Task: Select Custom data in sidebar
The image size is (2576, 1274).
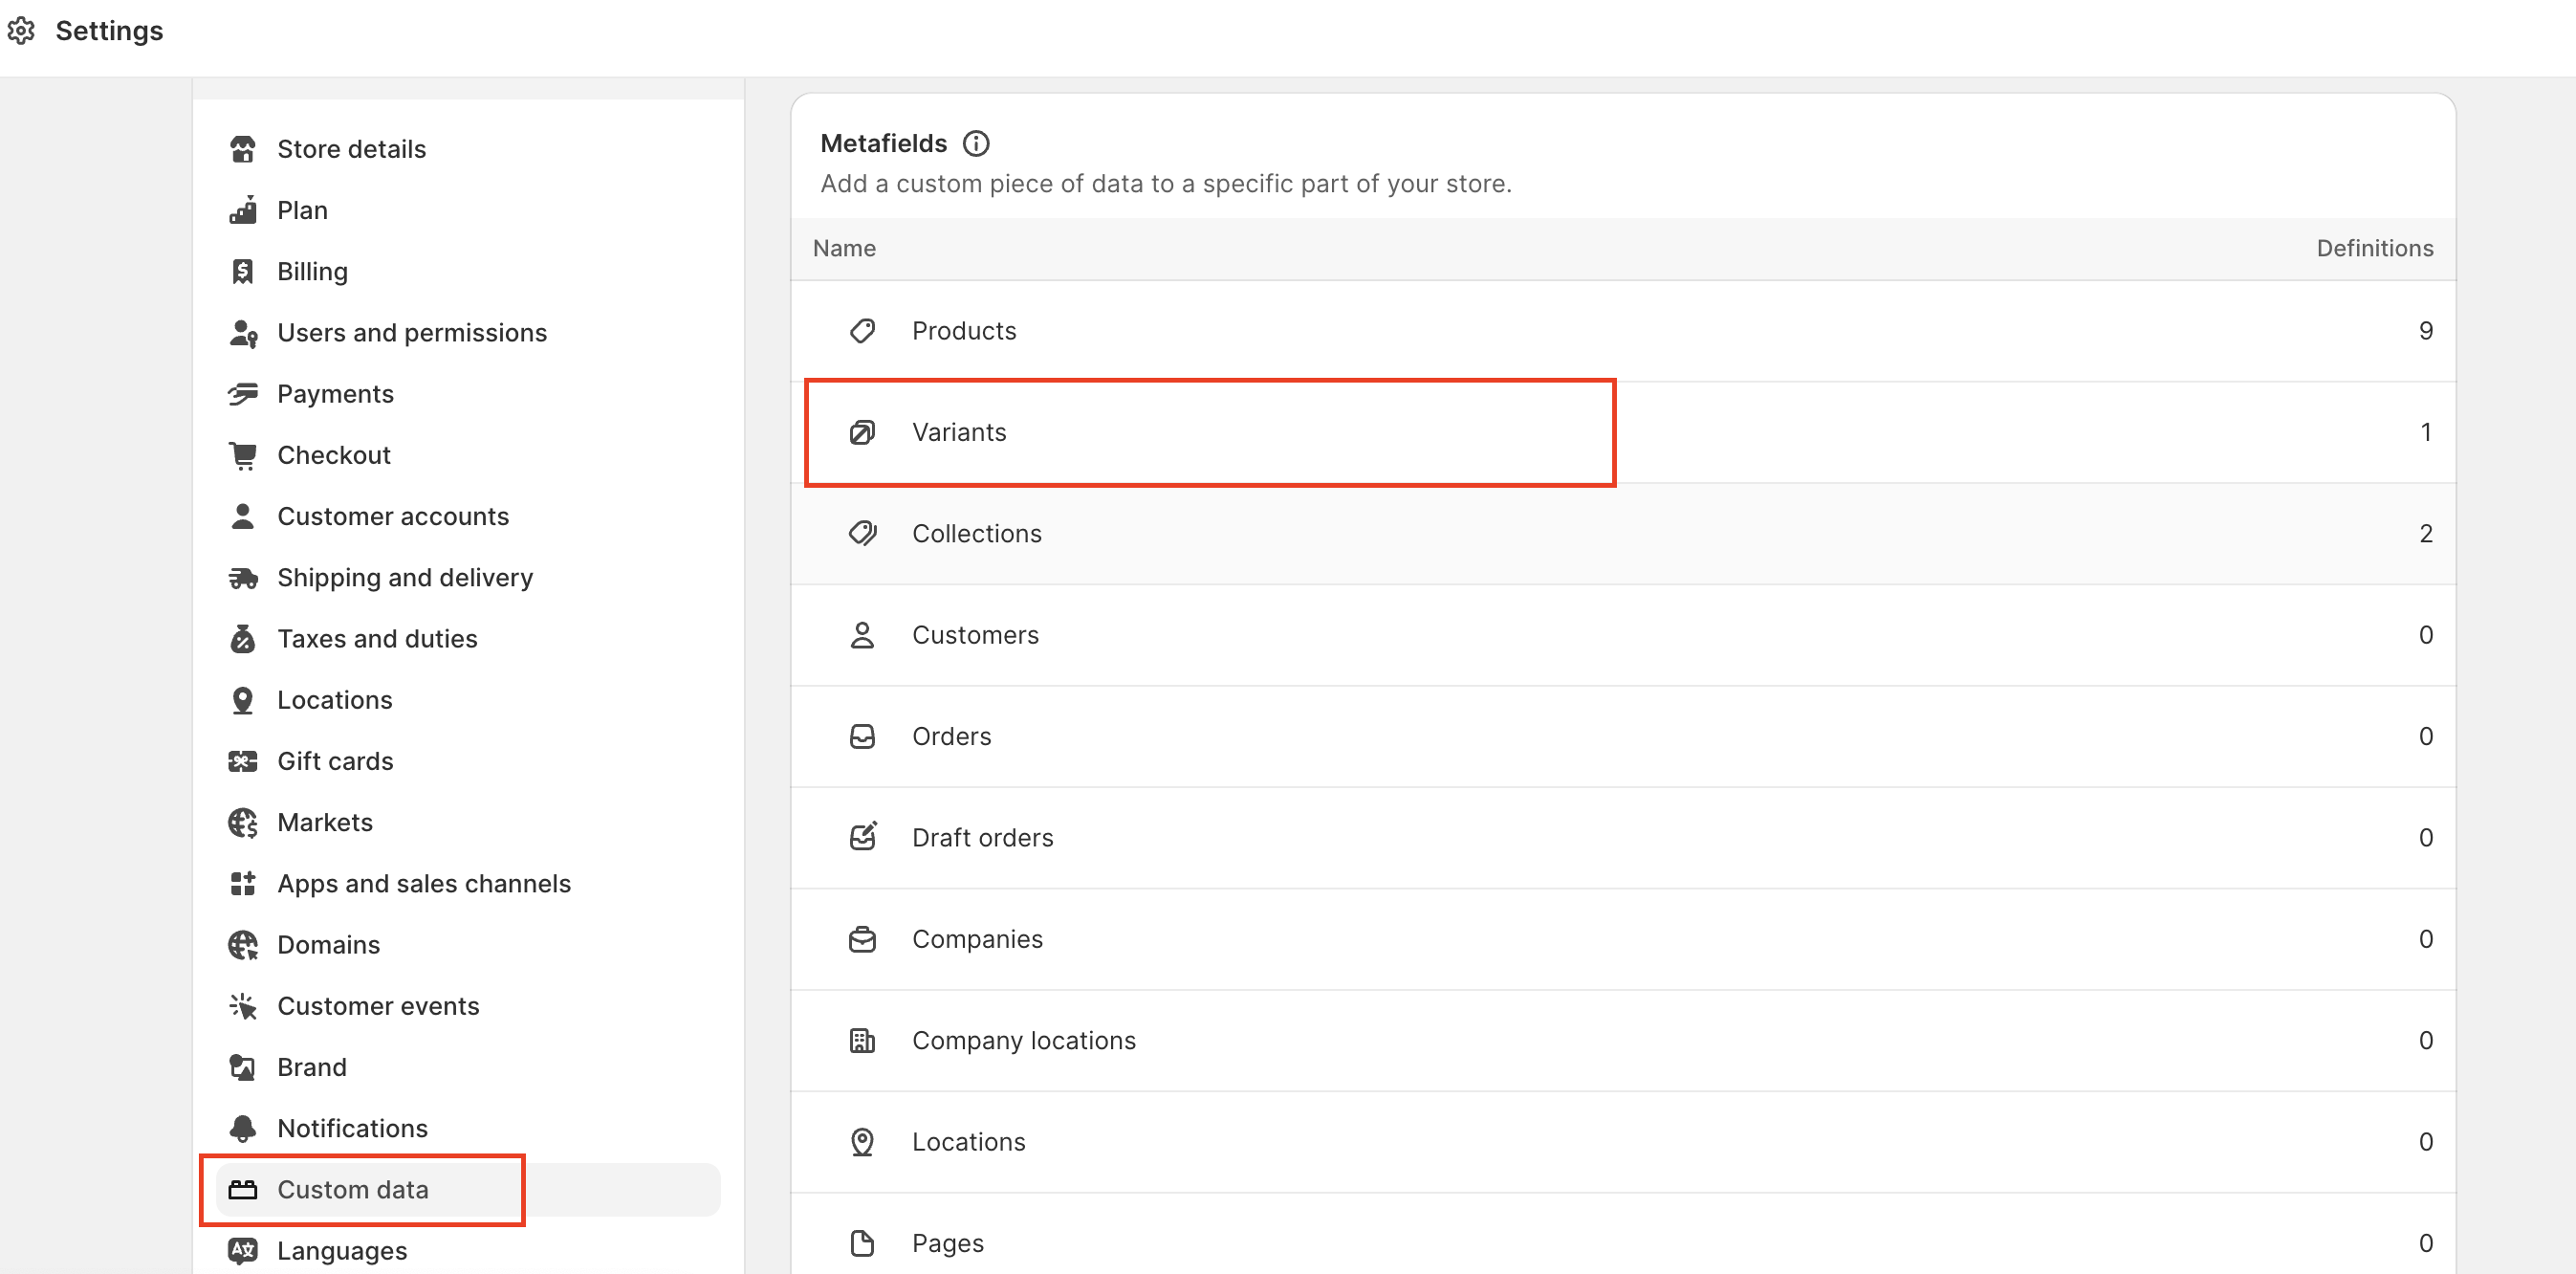Action: coord(352,1189)
